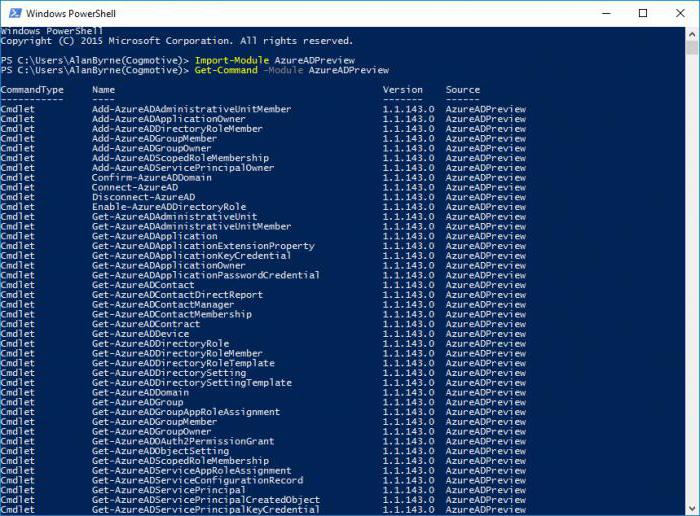The image size is (700, 516).
Task: Click Get-AzureADDevice entry
Action: pyautogui.click(x=140, y=334)
